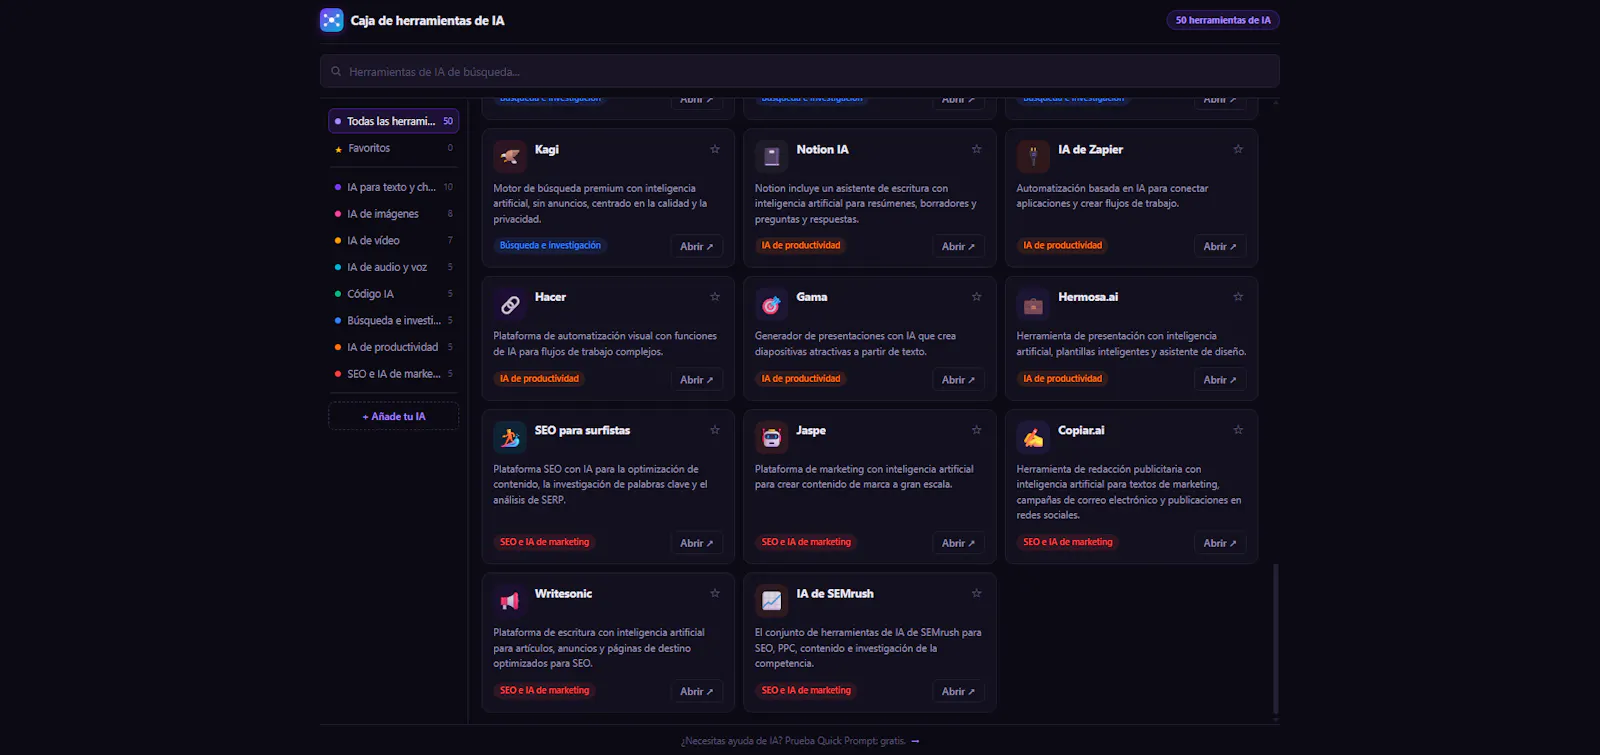
Task: Click Gama's IA de productividad tag
Action: pos(801,378)
